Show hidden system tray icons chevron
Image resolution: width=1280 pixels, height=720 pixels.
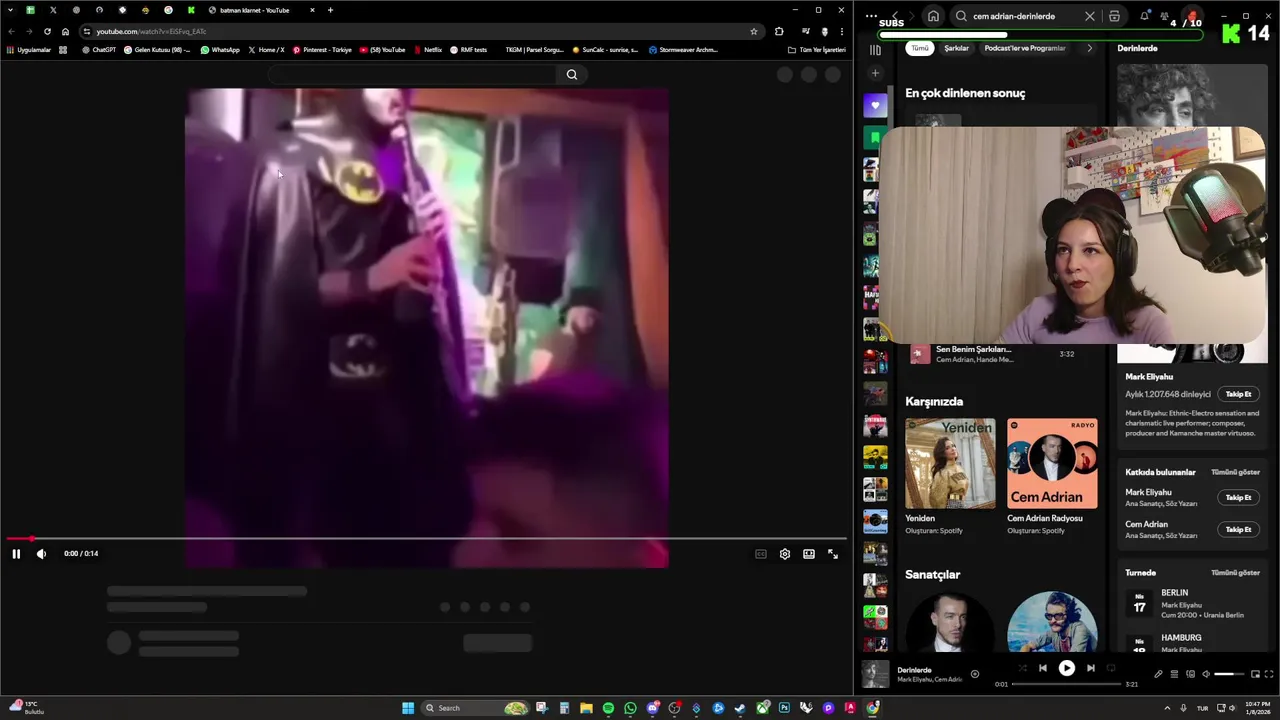[1167, 708]
